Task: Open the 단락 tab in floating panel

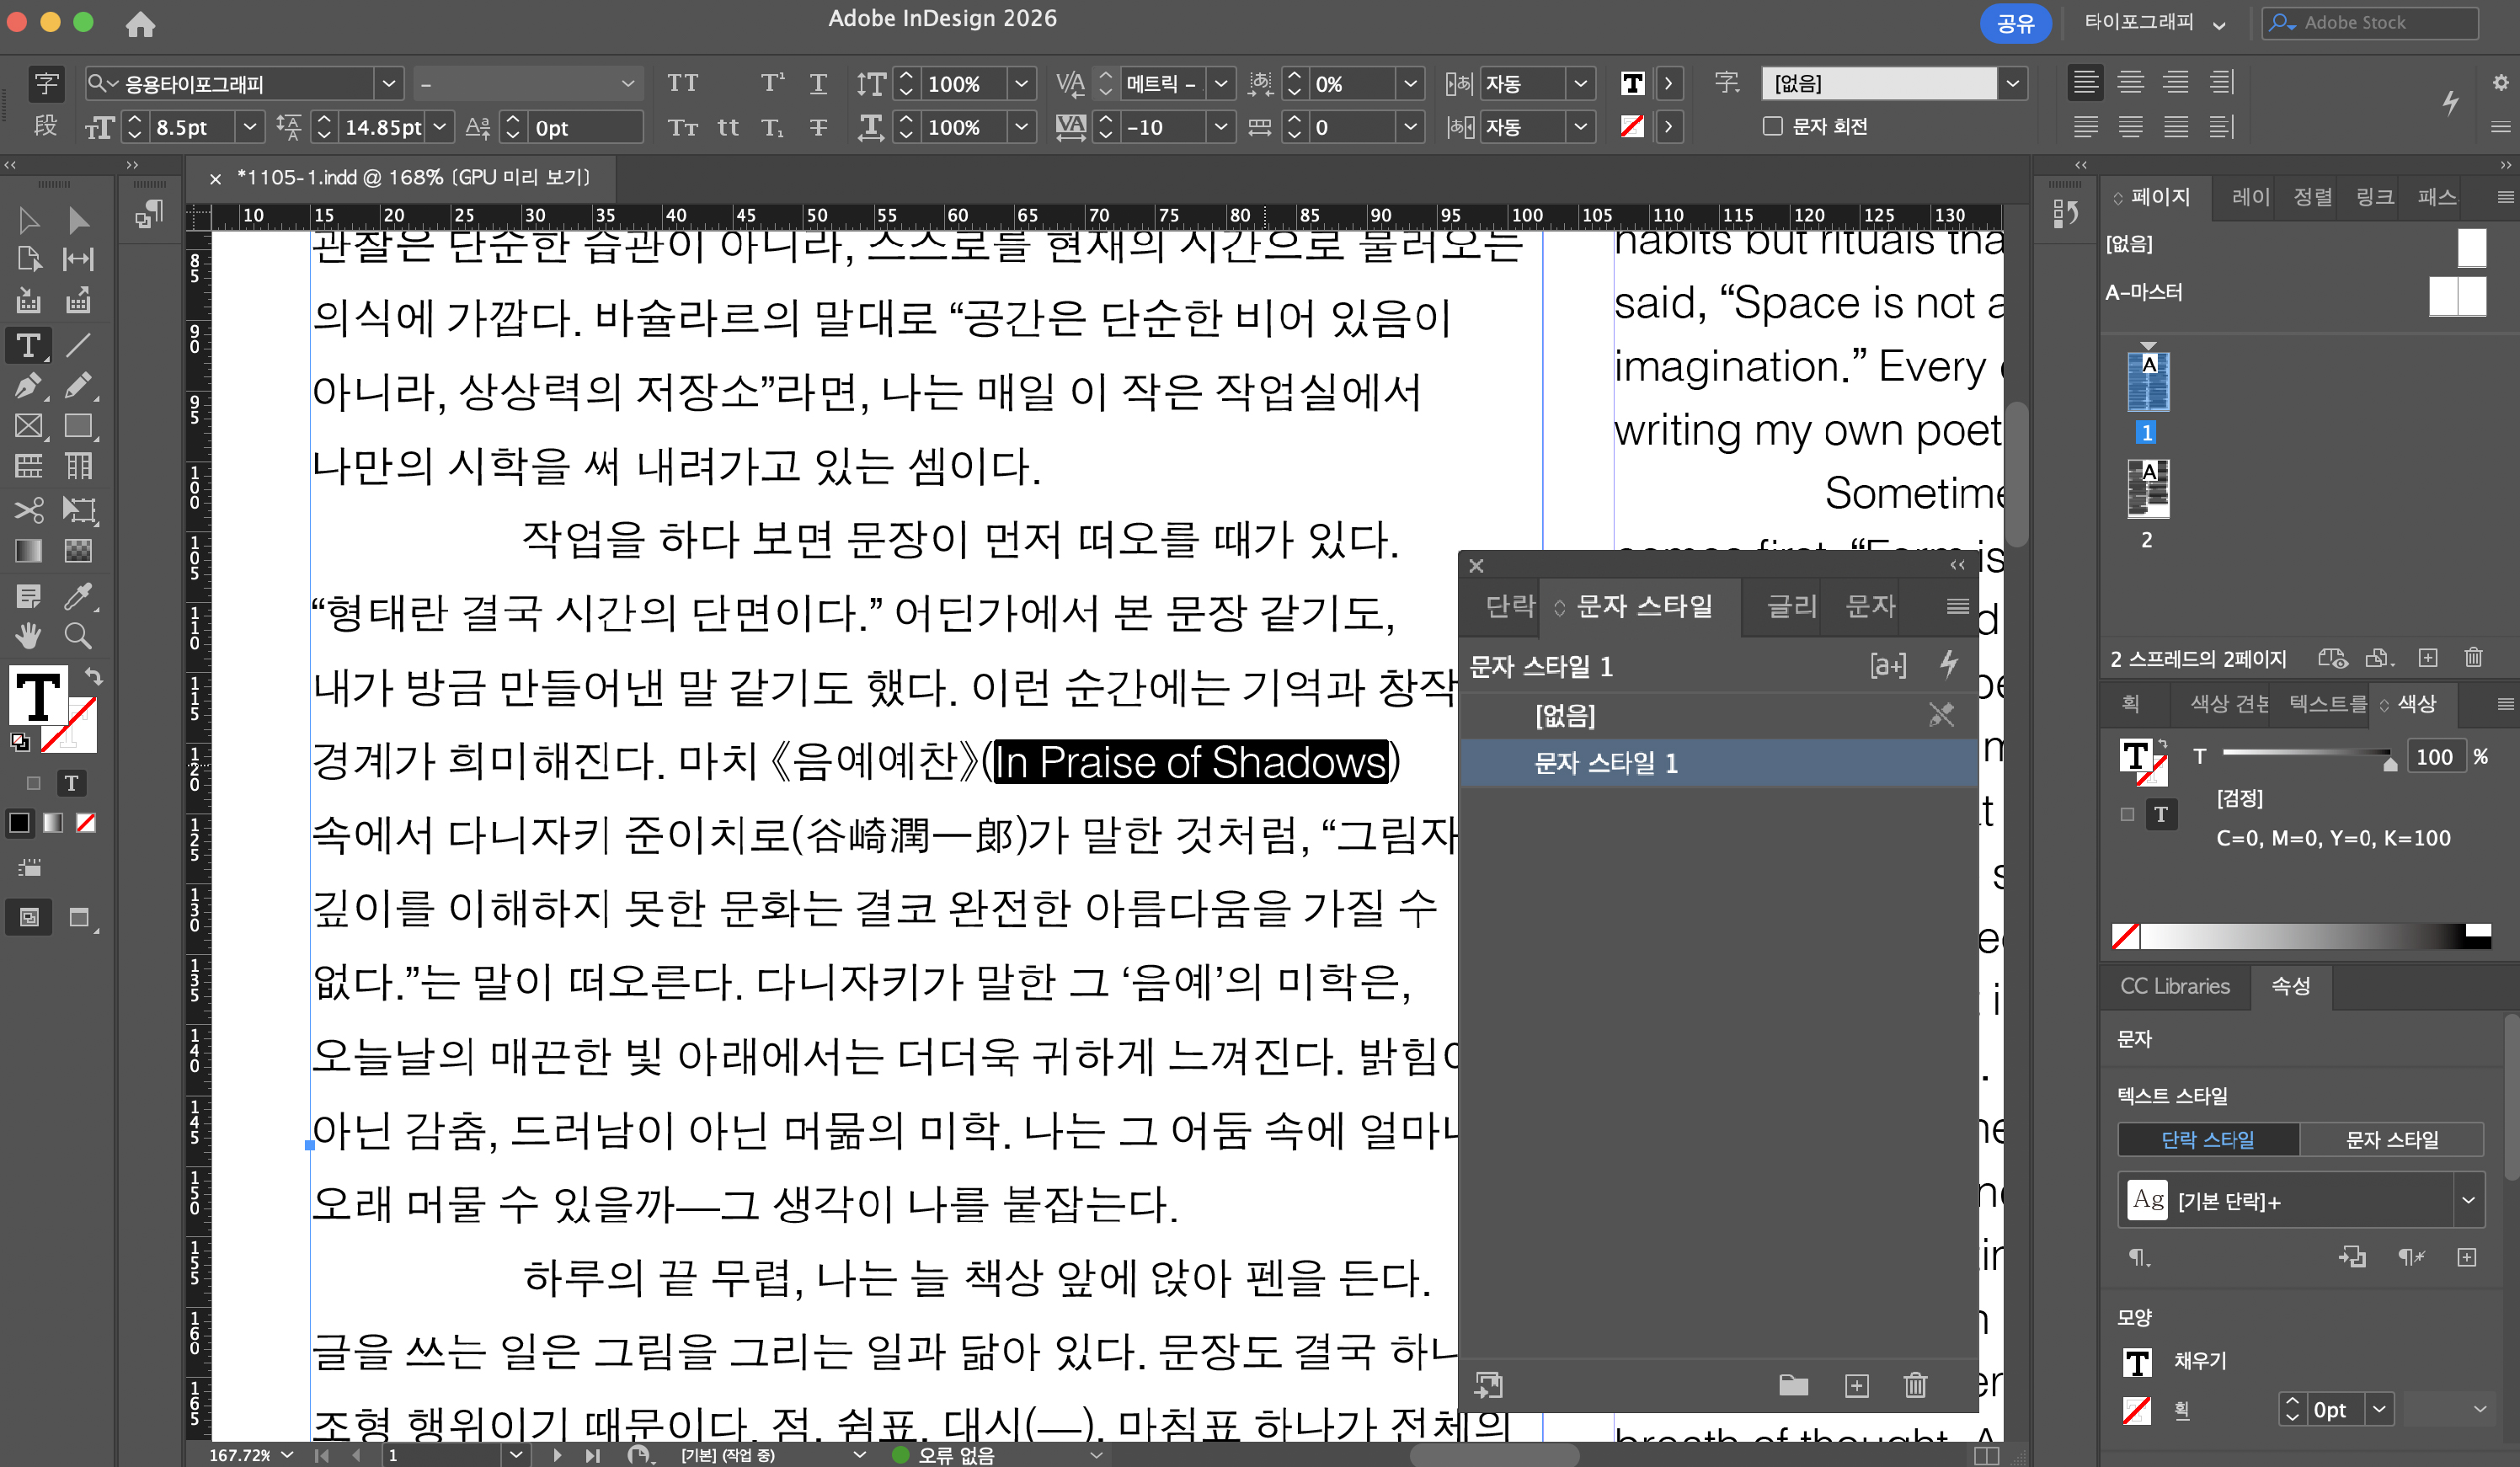Action: tap(1509, 606)
